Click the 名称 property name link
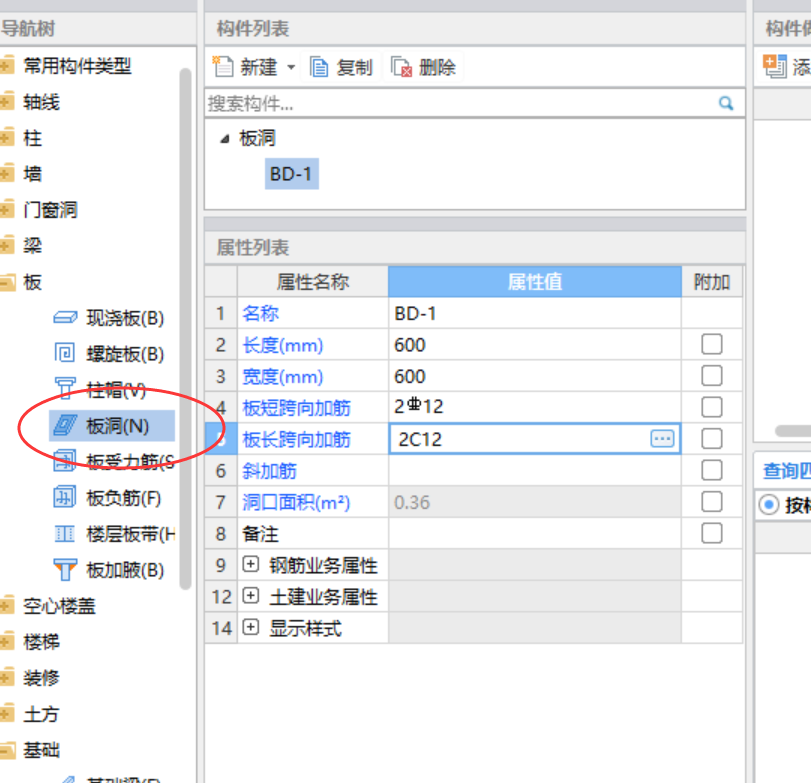 click(260, 313)
